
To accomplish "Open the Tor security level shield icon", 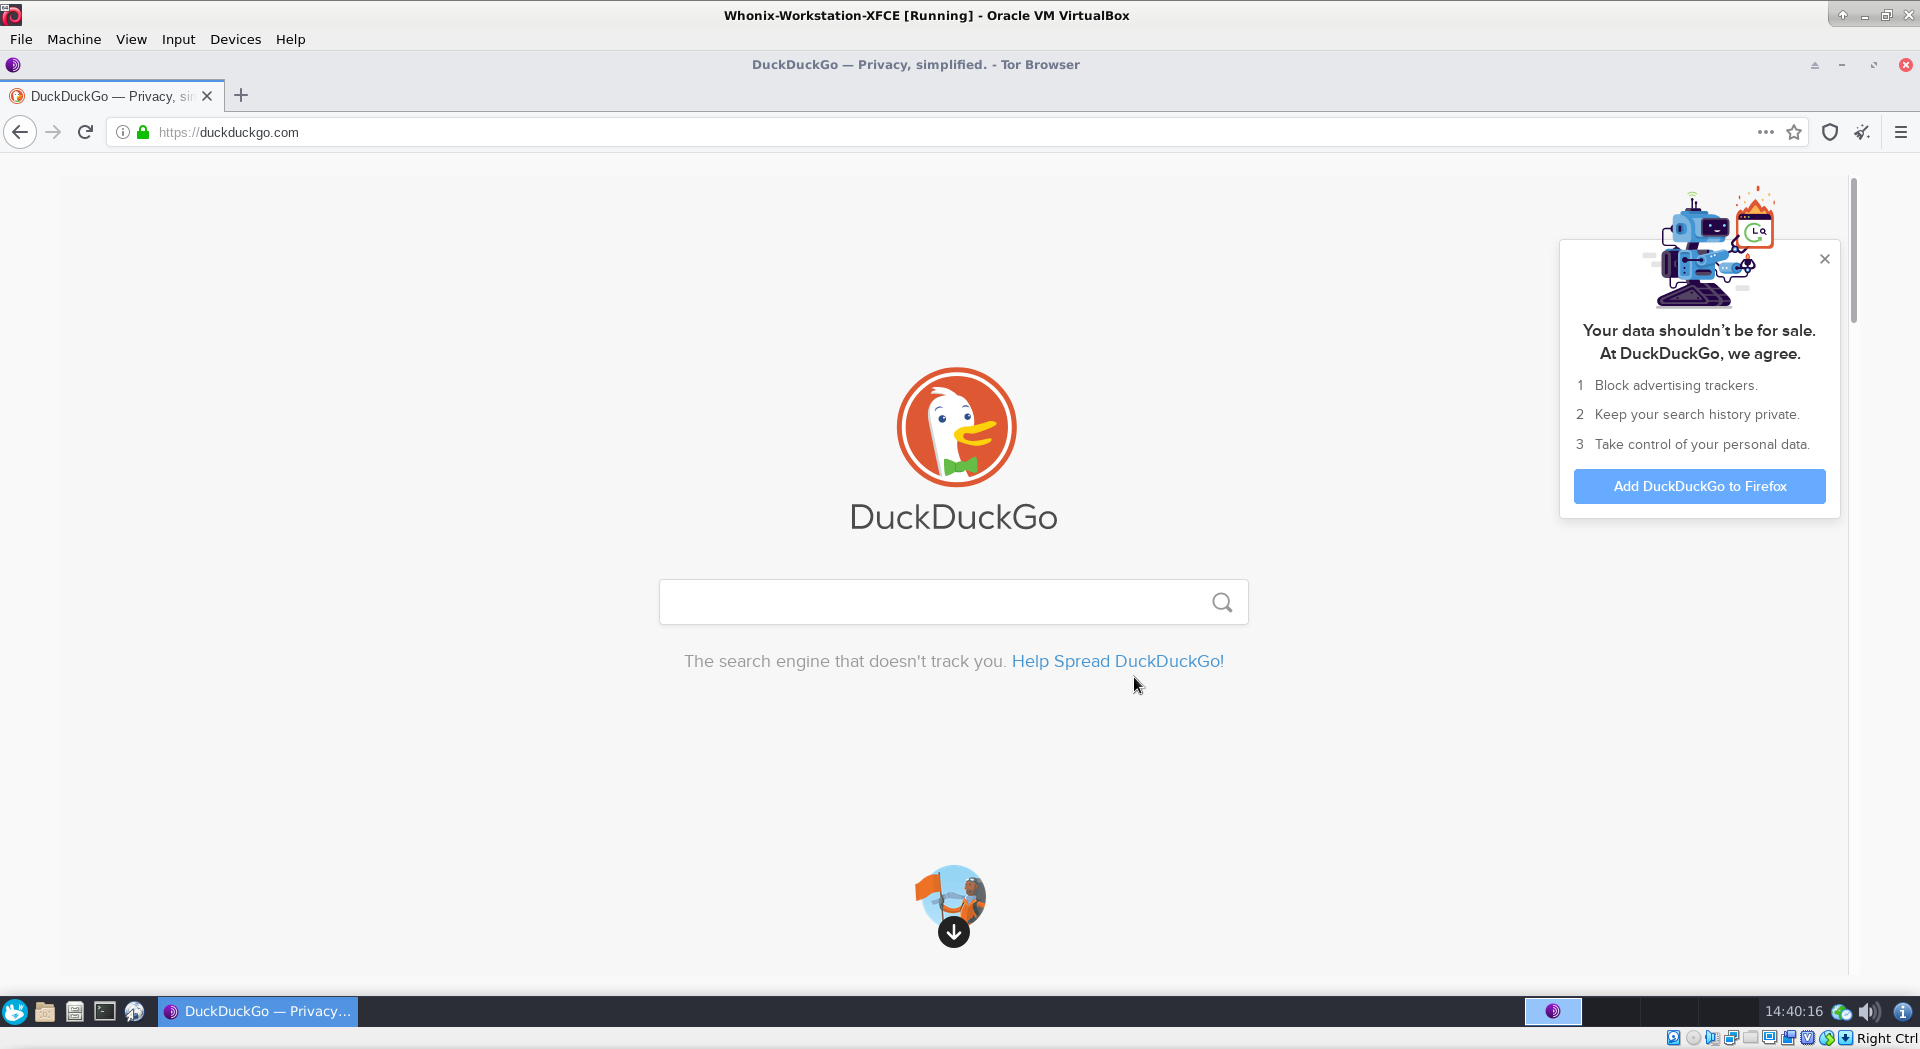I will click(x=1830, y=132).
